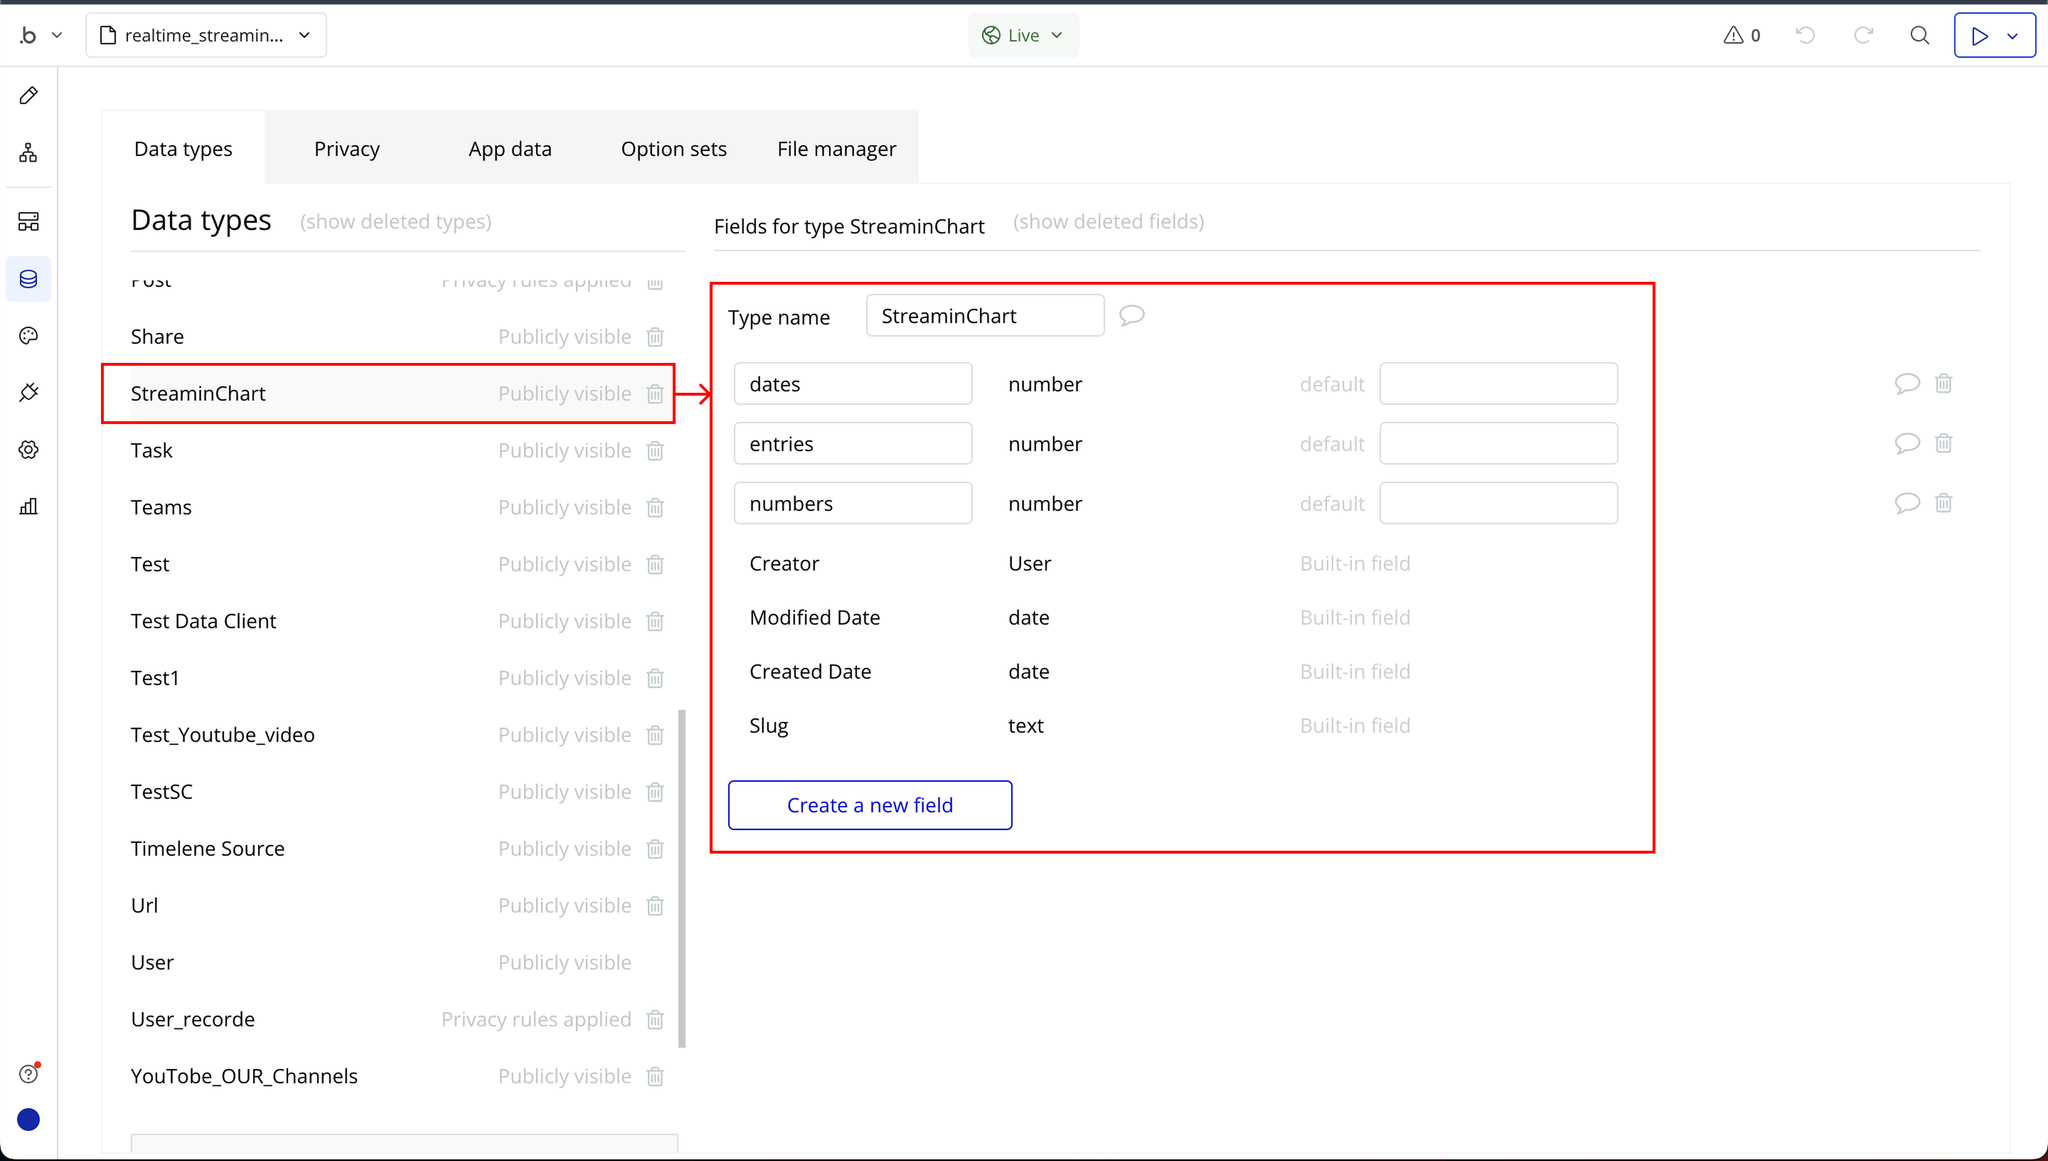The image size is (2048, 1161).
Task: Click the data types list scrollbar
Action: (682, 877)
